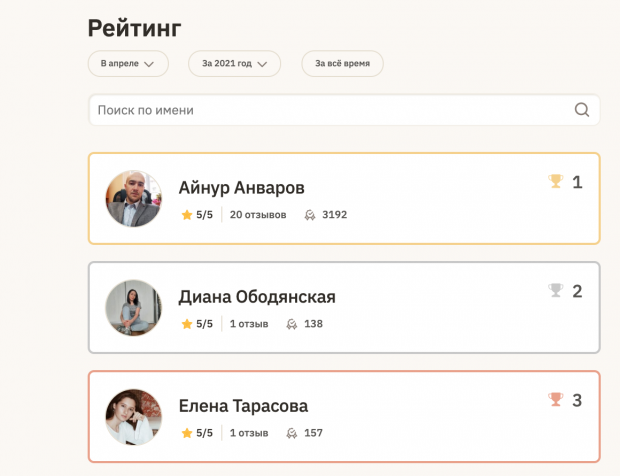Select the "За всё время" filter

coord(342,64)
